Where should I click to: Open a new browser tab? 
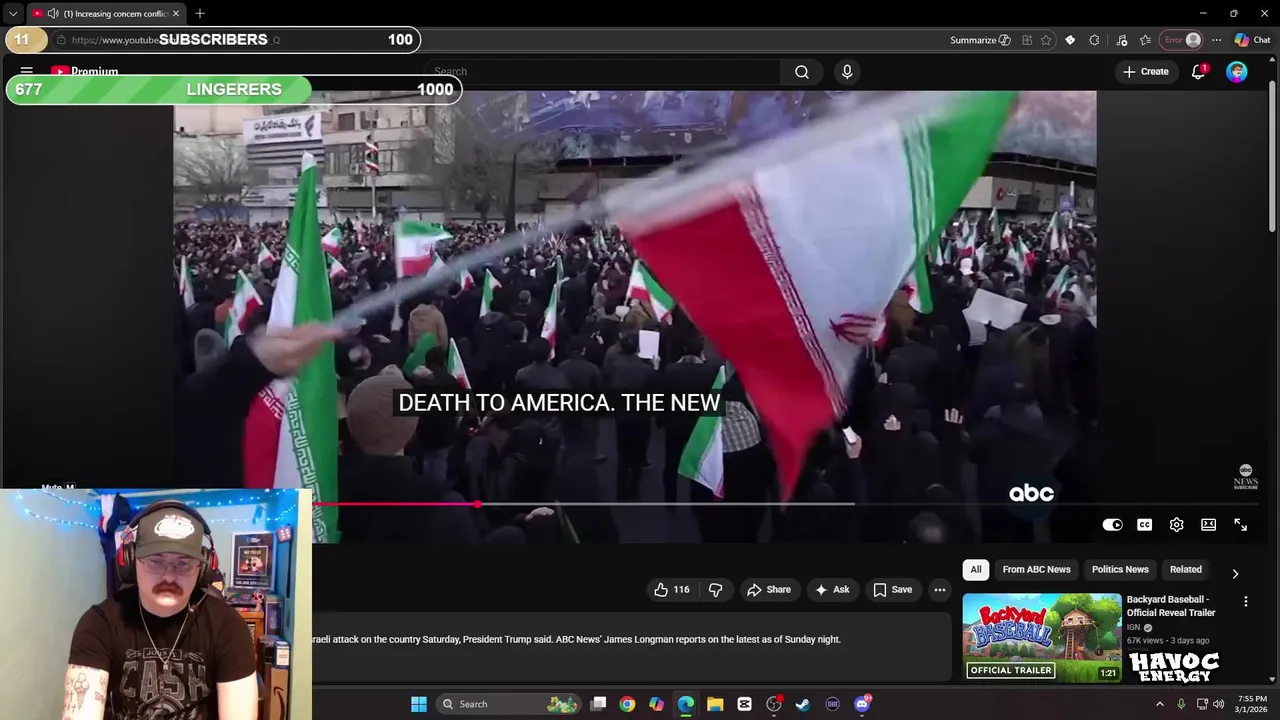coord(200,14)
